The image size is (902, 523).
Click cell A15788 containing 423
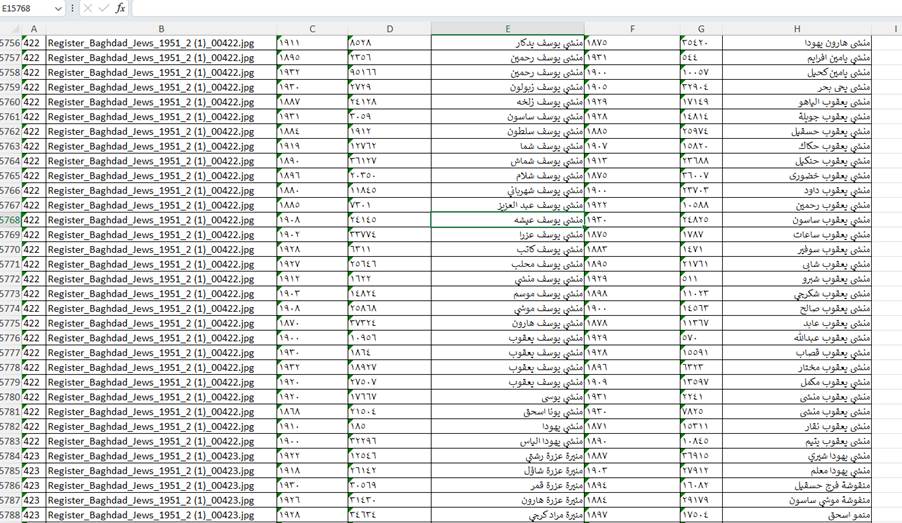[x=33, y=515]
